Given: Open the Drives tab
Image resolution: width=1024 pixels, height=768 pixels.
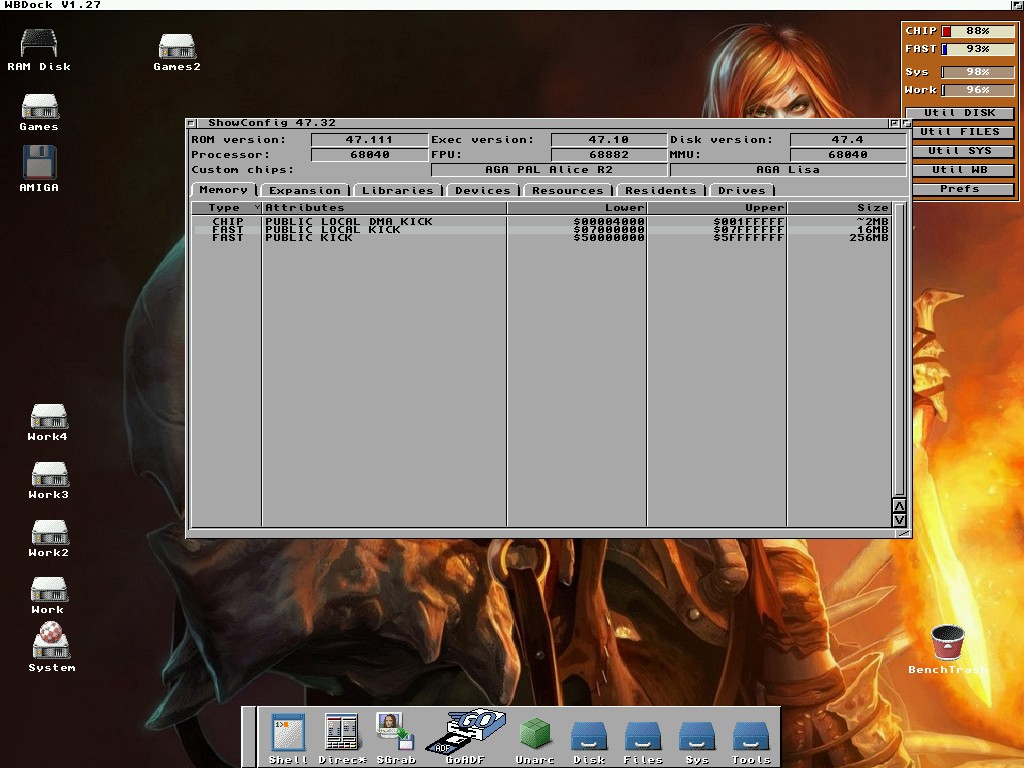Looking at the screenshot, I should tap(741, 190).
